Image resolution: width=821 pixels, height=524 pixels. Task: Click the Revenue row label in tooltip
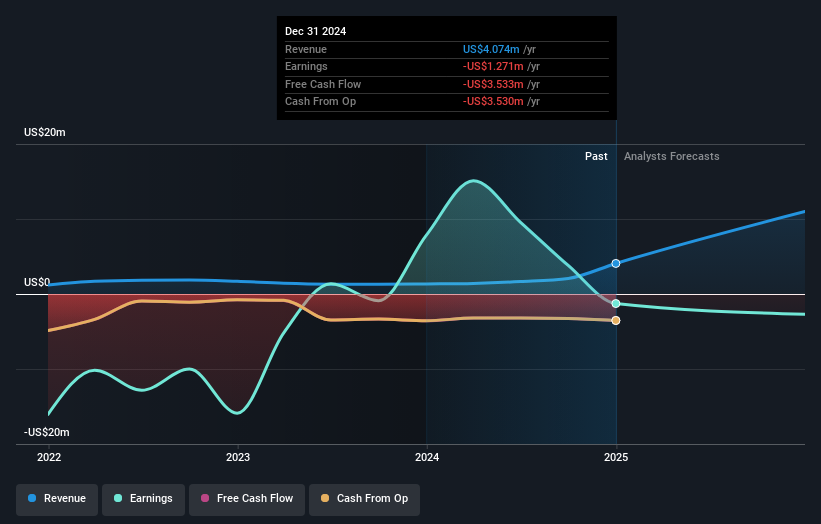point(306,49)
